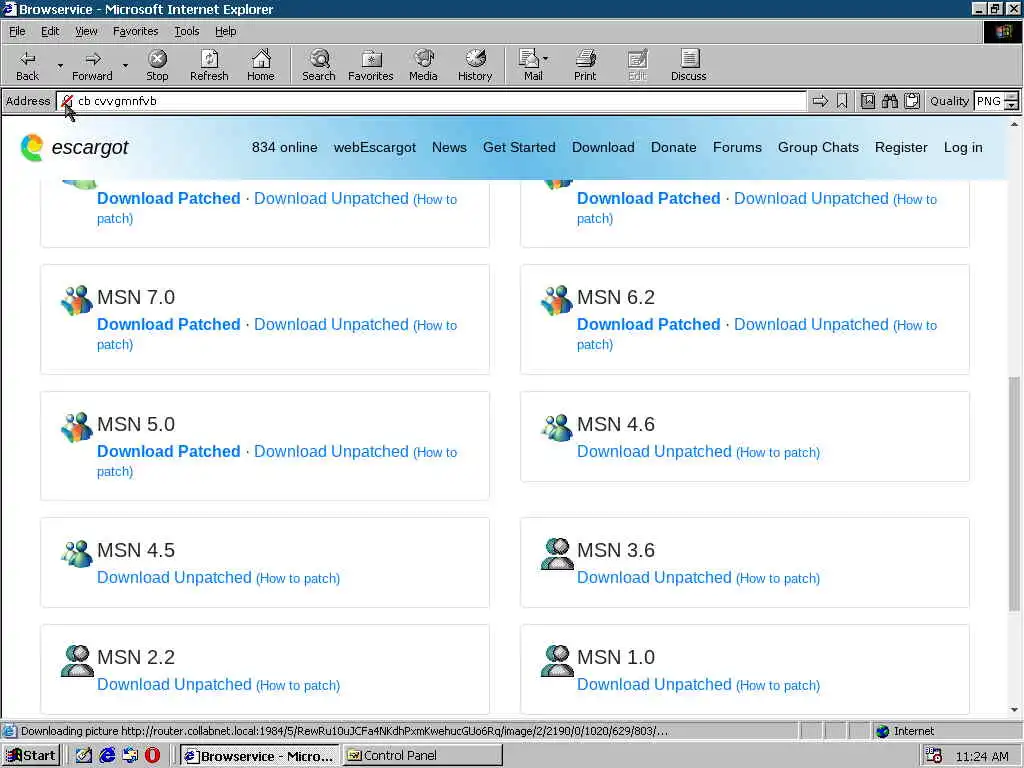Click the MSN 2.2 messenger icon

76,660
